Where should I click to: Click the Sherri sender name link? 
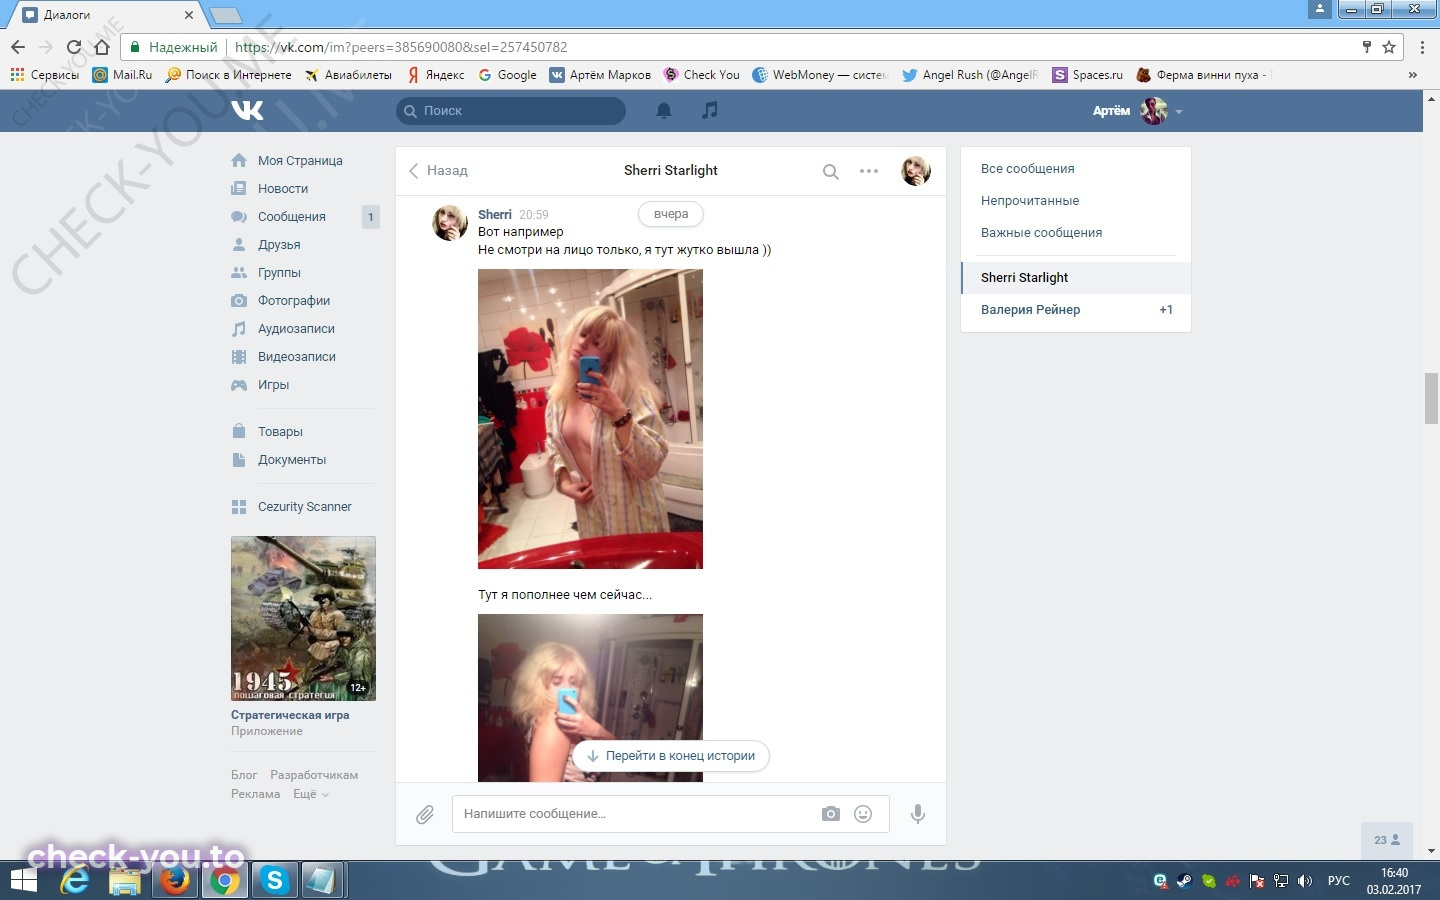click(495, 215)
